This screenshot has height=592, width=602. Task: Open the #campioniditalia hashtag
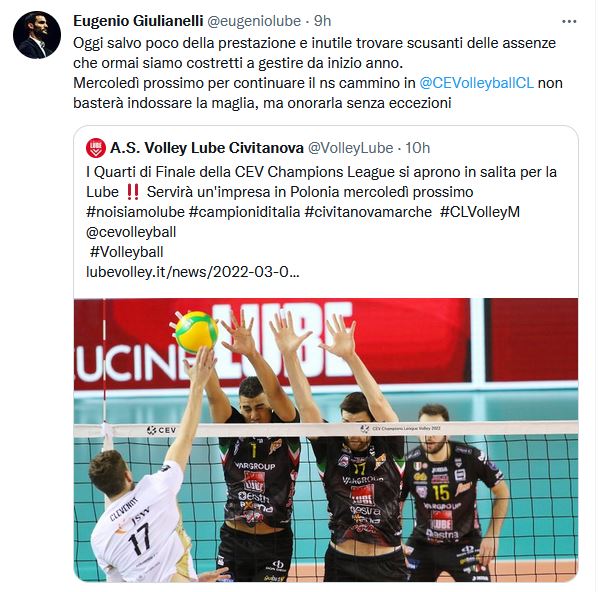pos(245,212)
